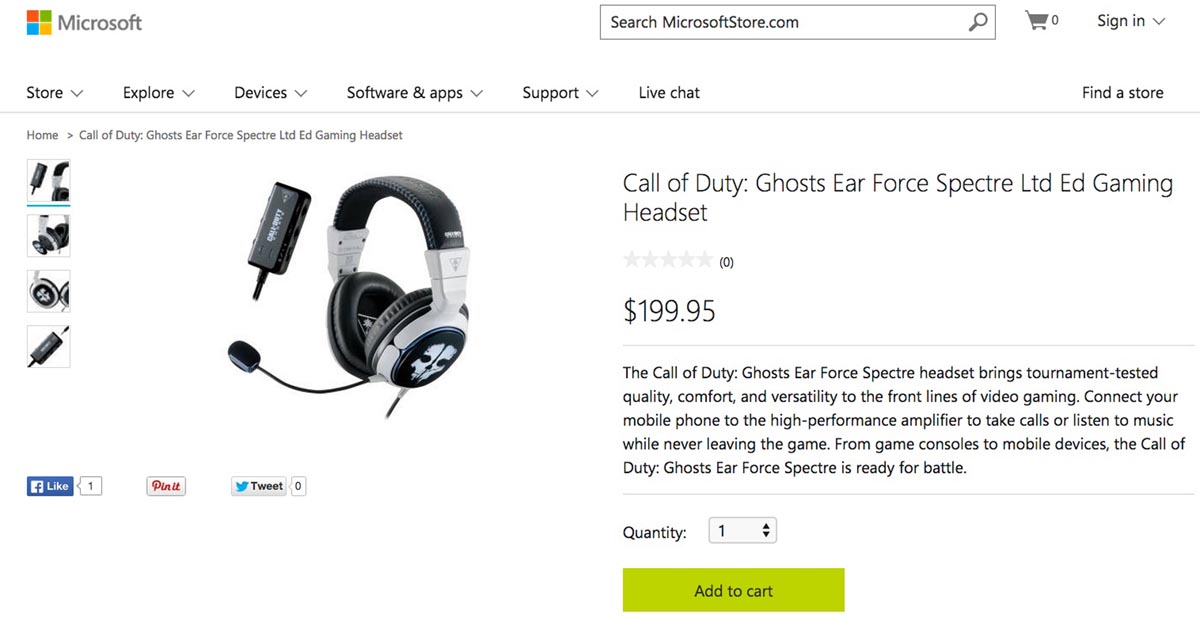Open the Devices menu
The width and height of the screenshot is (1200, 618).
coord(270,93)
